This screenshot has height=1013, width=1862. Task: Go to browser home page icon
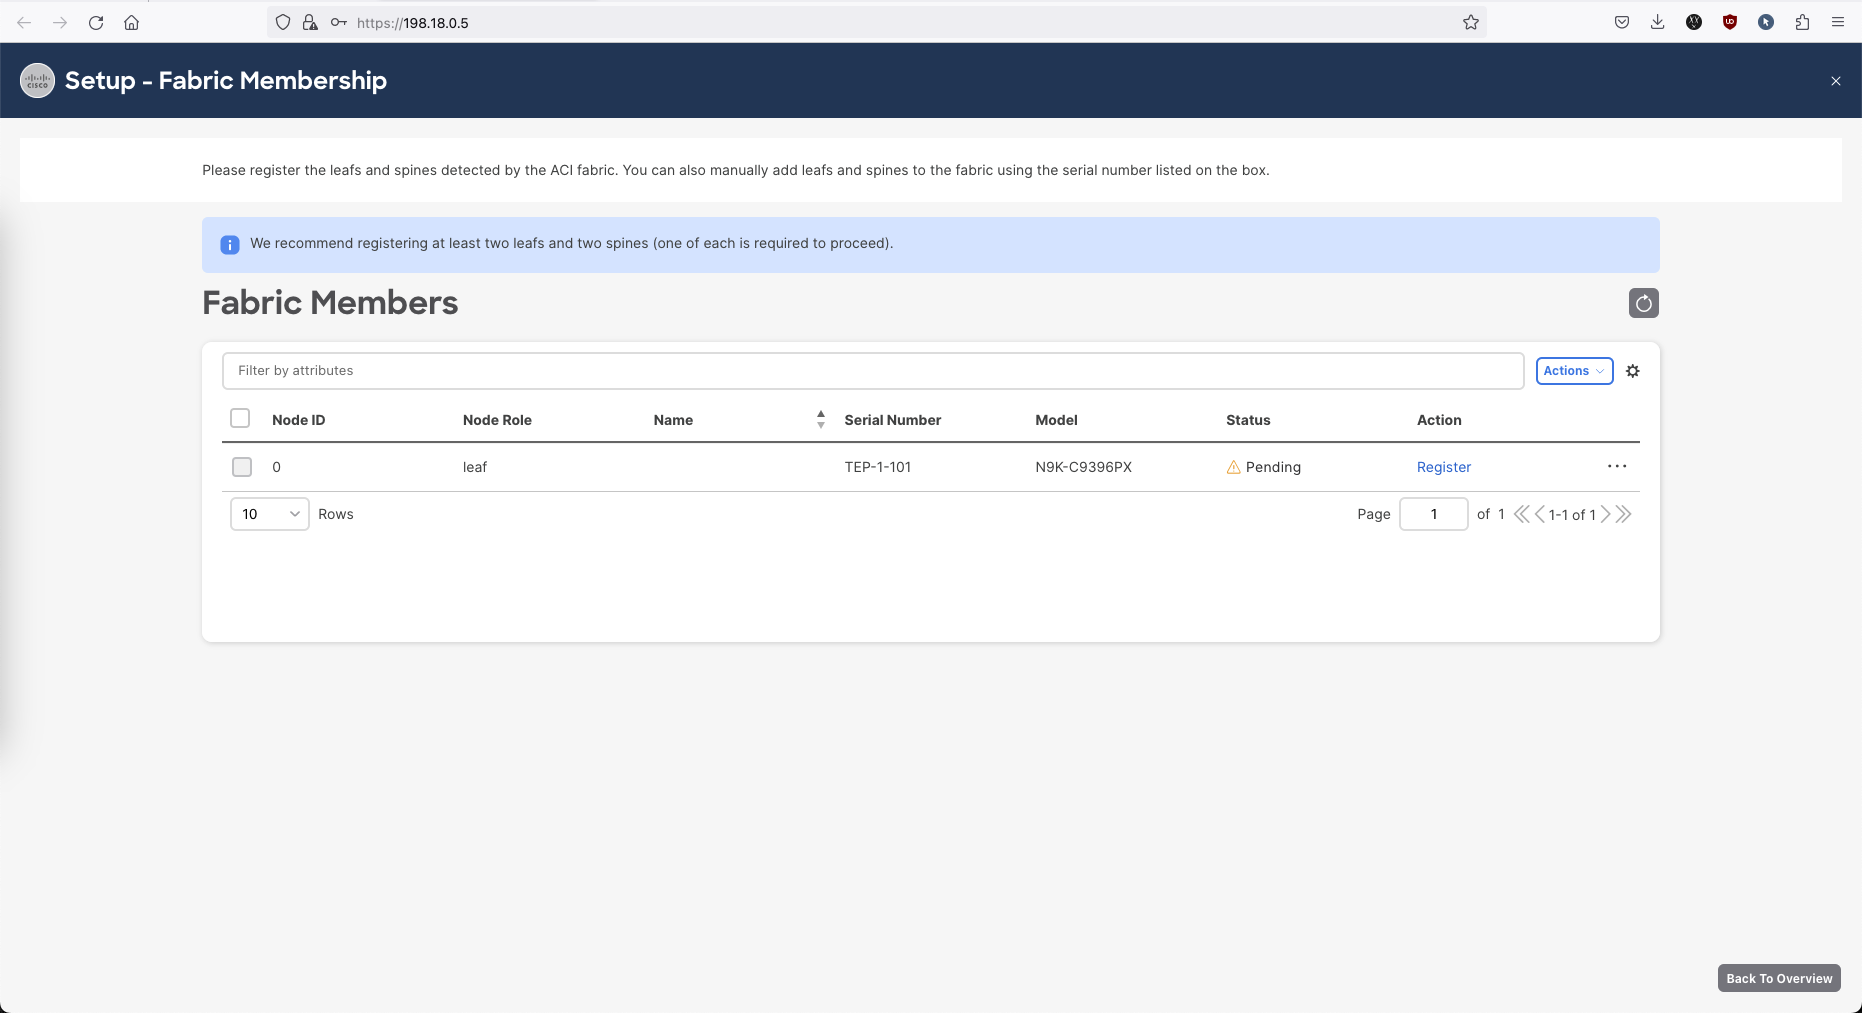131,22
